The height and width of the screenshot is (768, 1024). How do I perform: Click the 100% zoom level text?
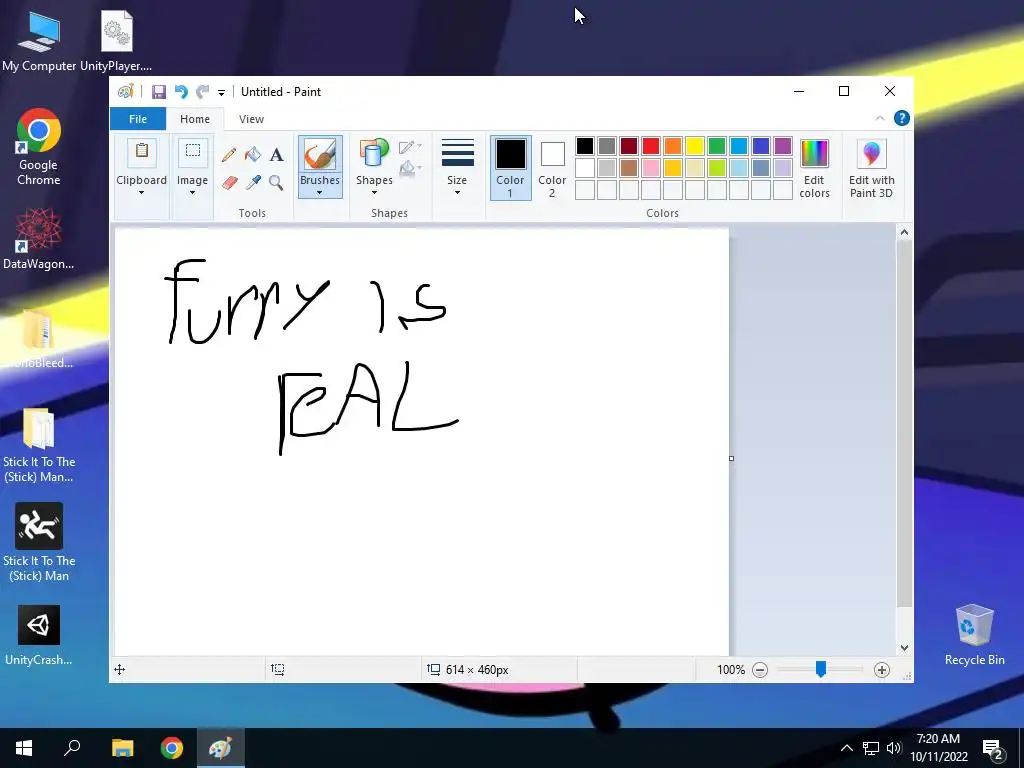731,669
